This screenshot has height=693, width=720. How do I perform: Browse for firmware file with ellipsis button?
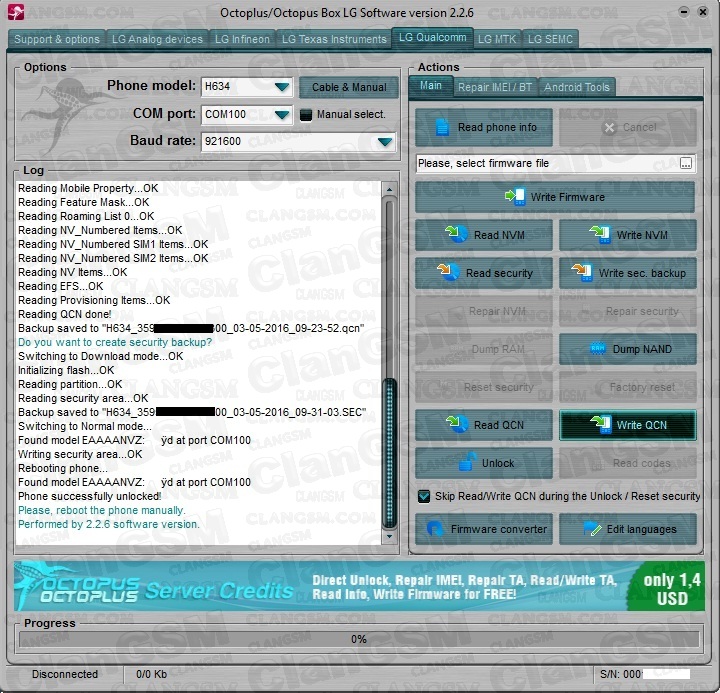point(686,163)
